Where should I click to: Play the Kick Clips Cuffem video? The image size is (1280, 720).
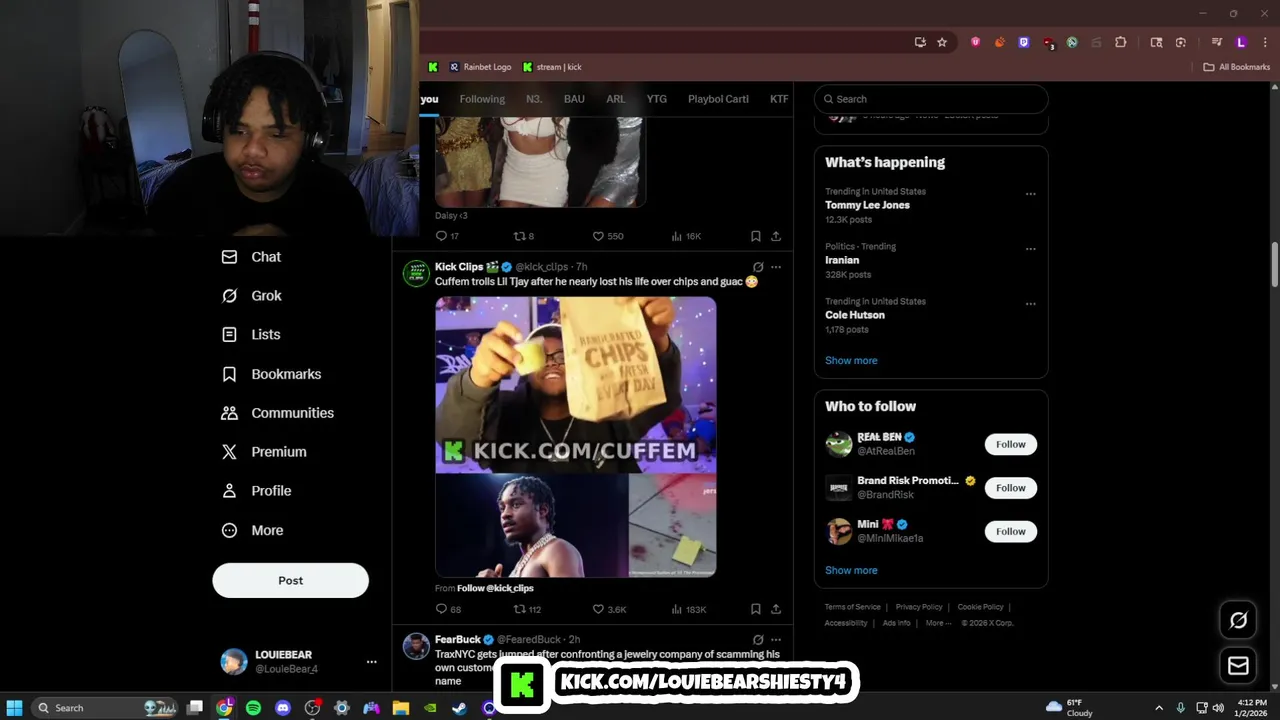point(575,437)
